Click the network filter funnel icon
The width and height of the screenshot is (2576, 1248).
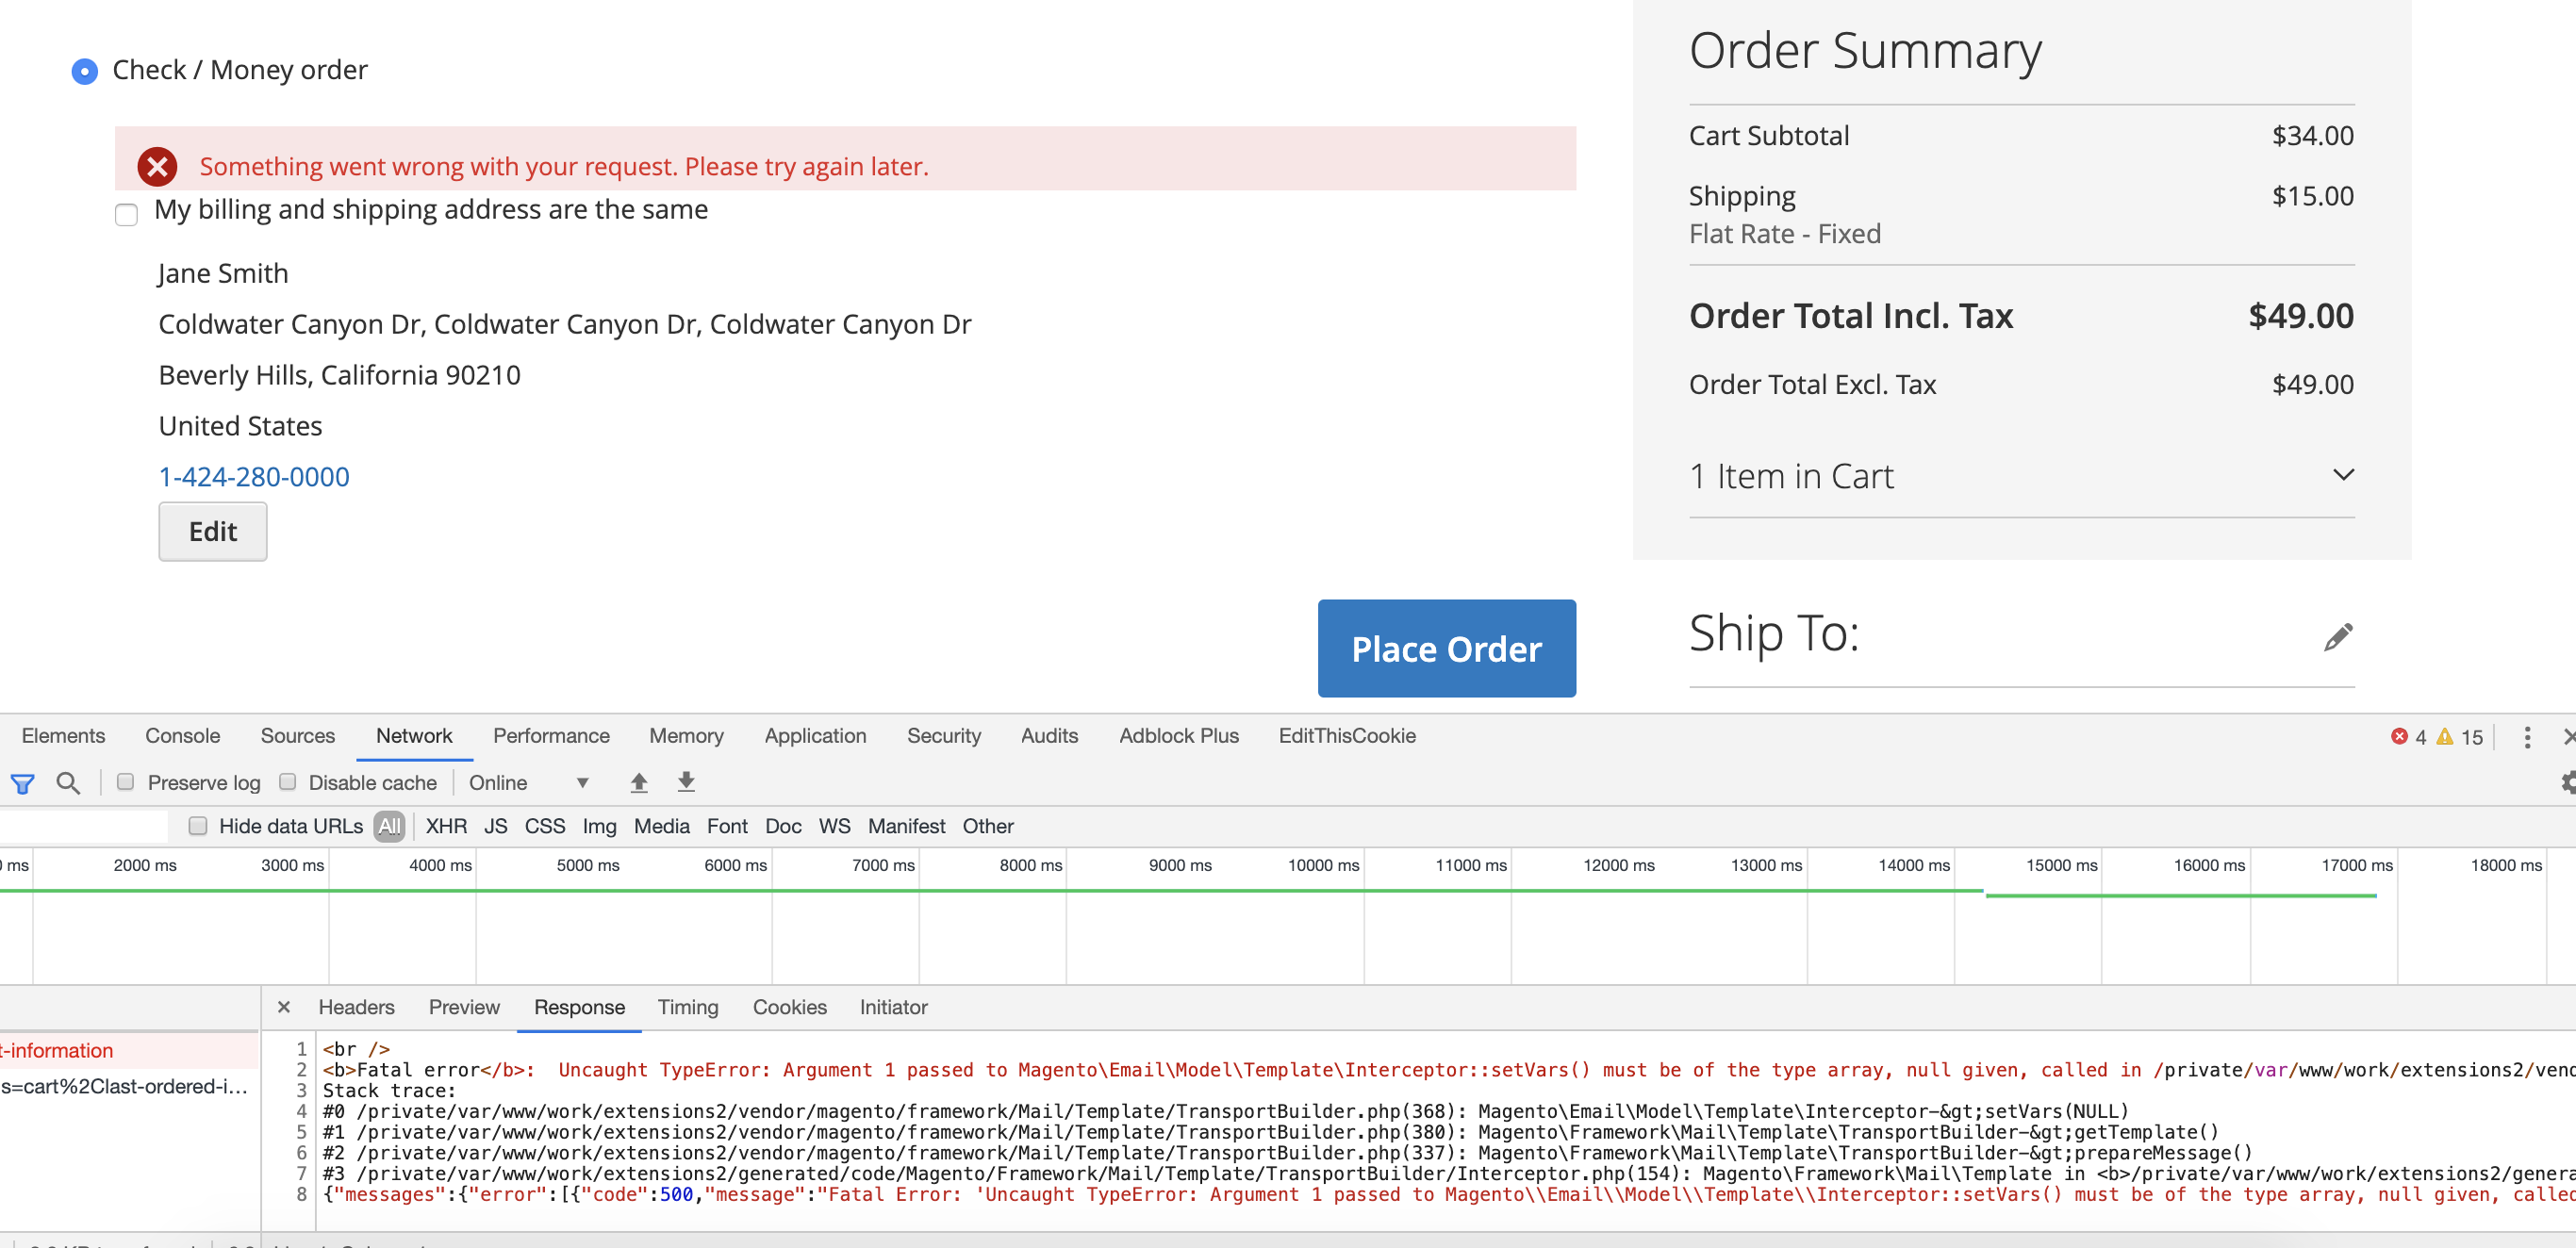pos(22,783)
